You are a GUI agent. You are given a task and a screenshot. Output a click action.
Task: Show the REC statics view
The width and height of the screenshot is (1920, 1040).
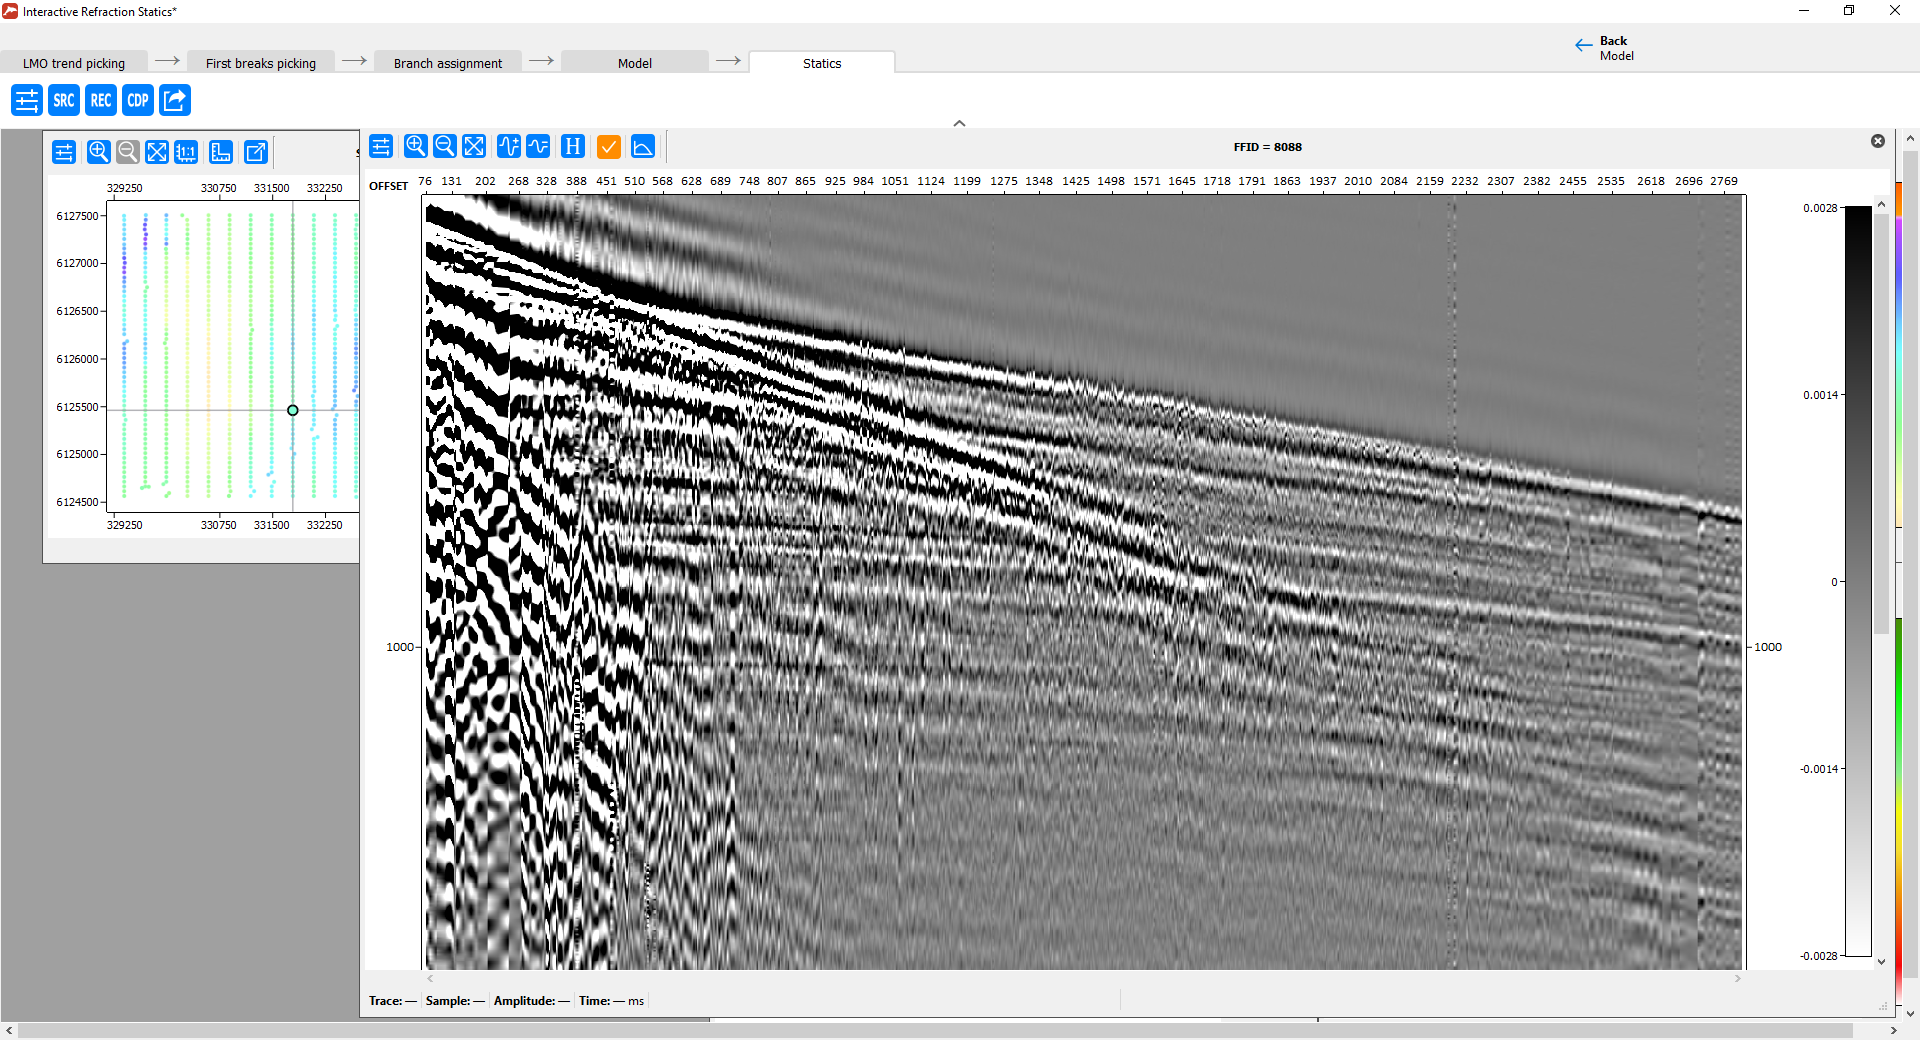point(101,100)
